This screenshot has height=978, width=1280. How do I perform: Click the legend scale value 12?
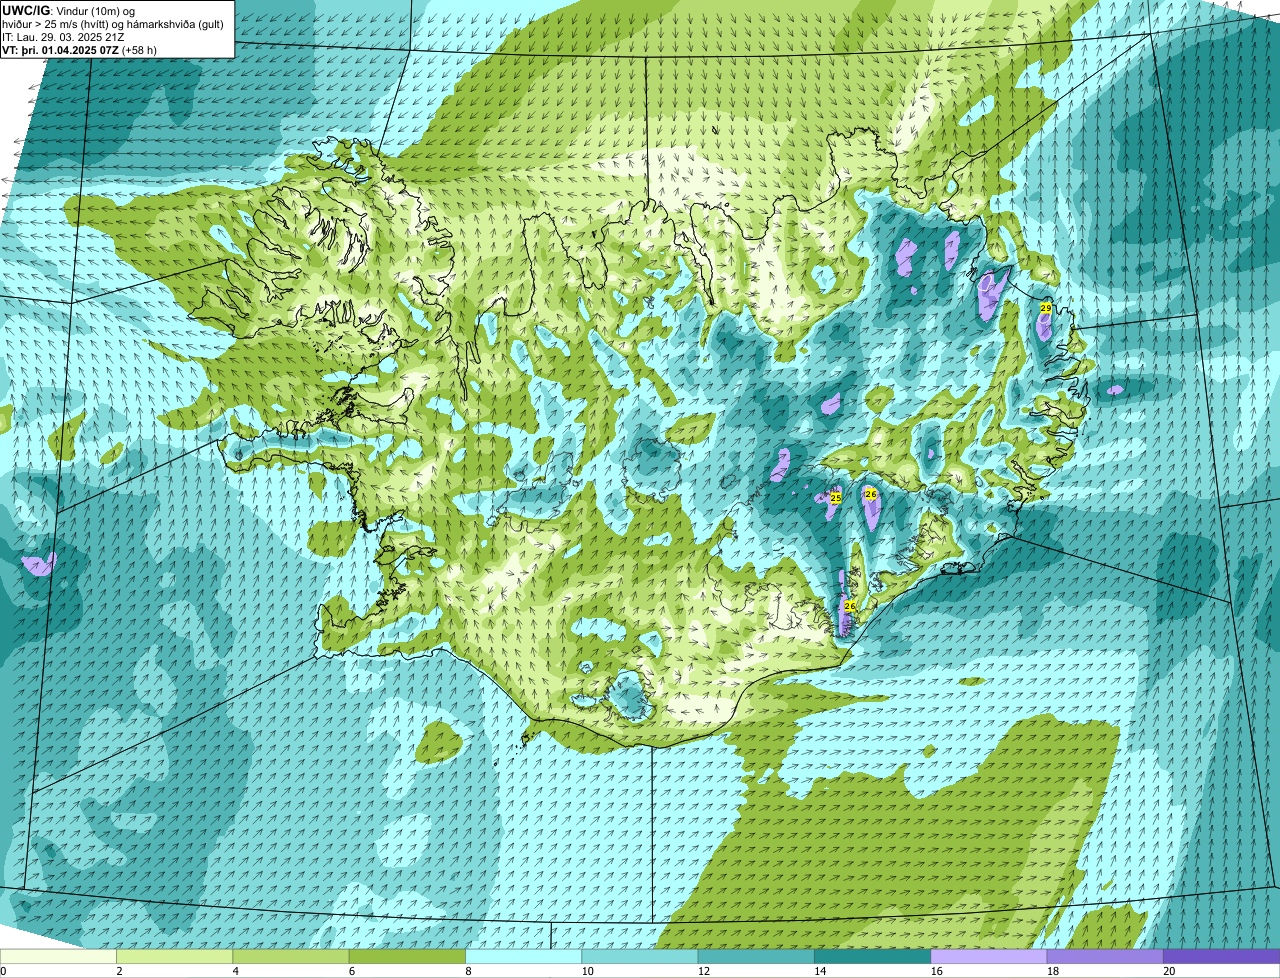pyautogui.click(x=703, y=971)
